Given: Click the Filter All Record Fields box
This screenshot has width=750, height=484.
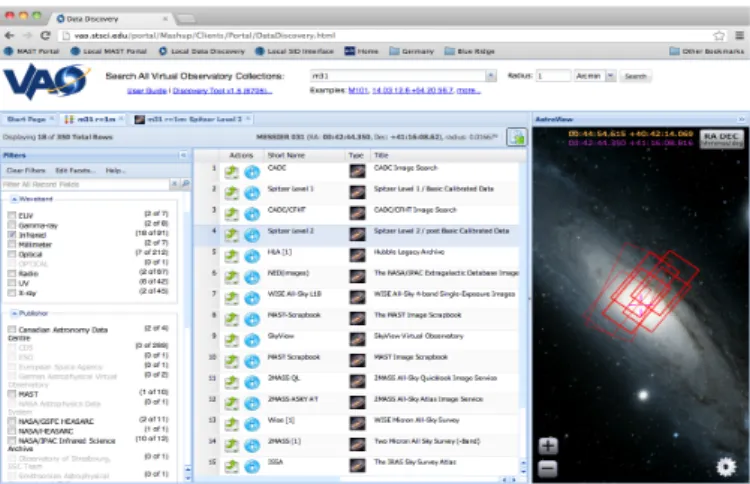Looking at the screenshot, I should pos(86,184).
